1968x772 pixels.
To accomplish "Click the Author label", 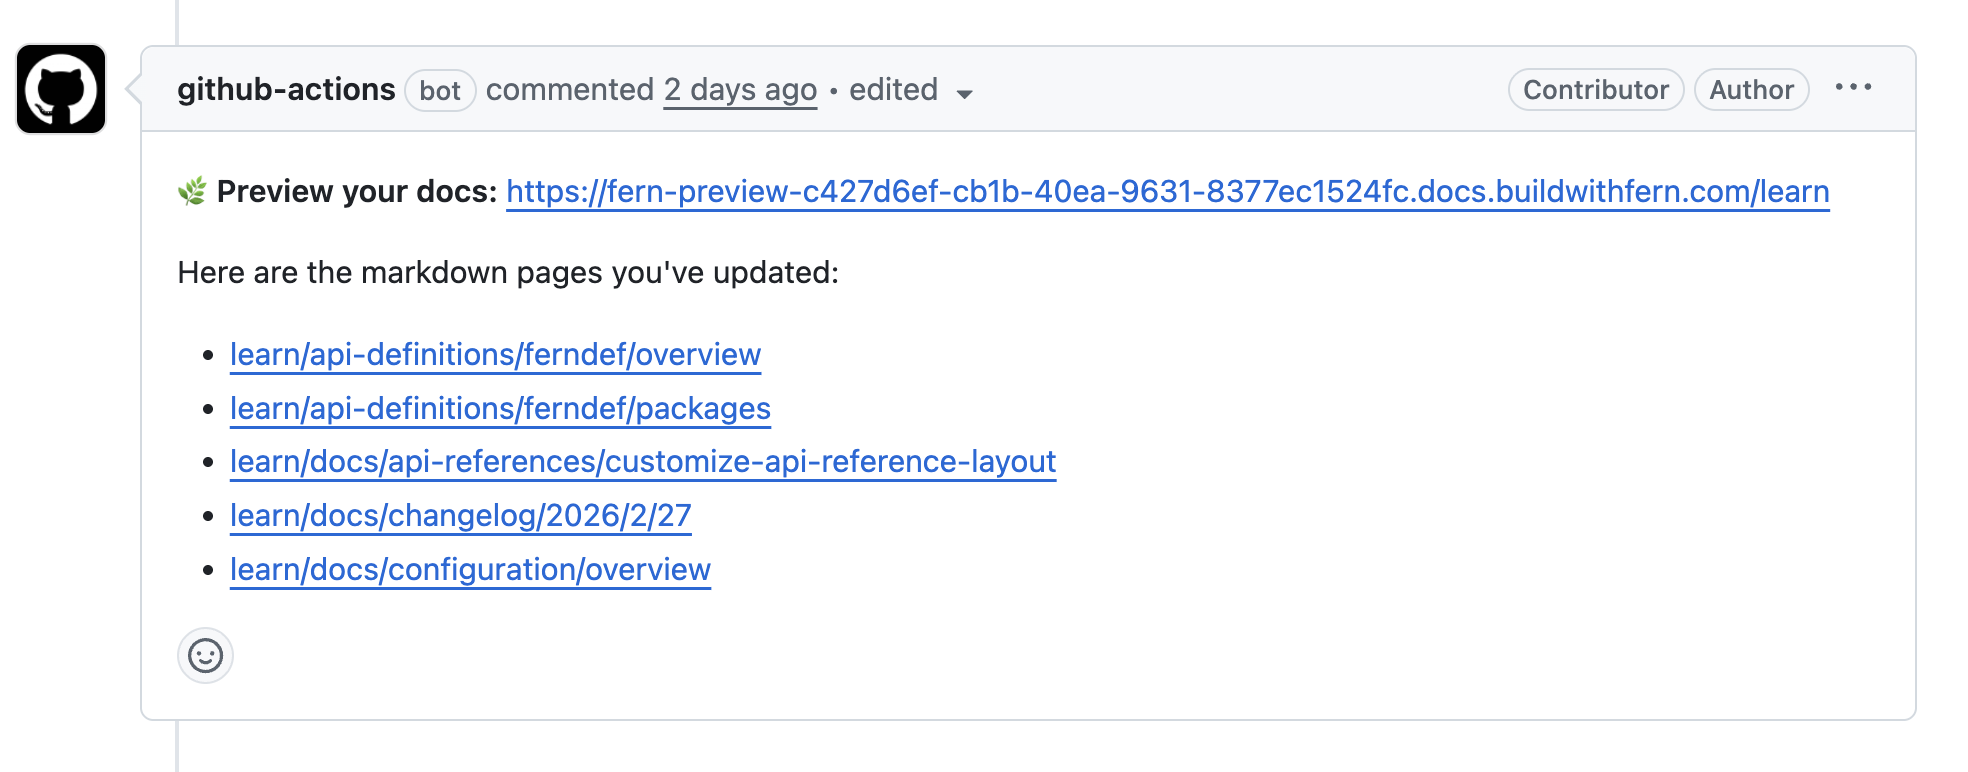I will pos(1751,89).
